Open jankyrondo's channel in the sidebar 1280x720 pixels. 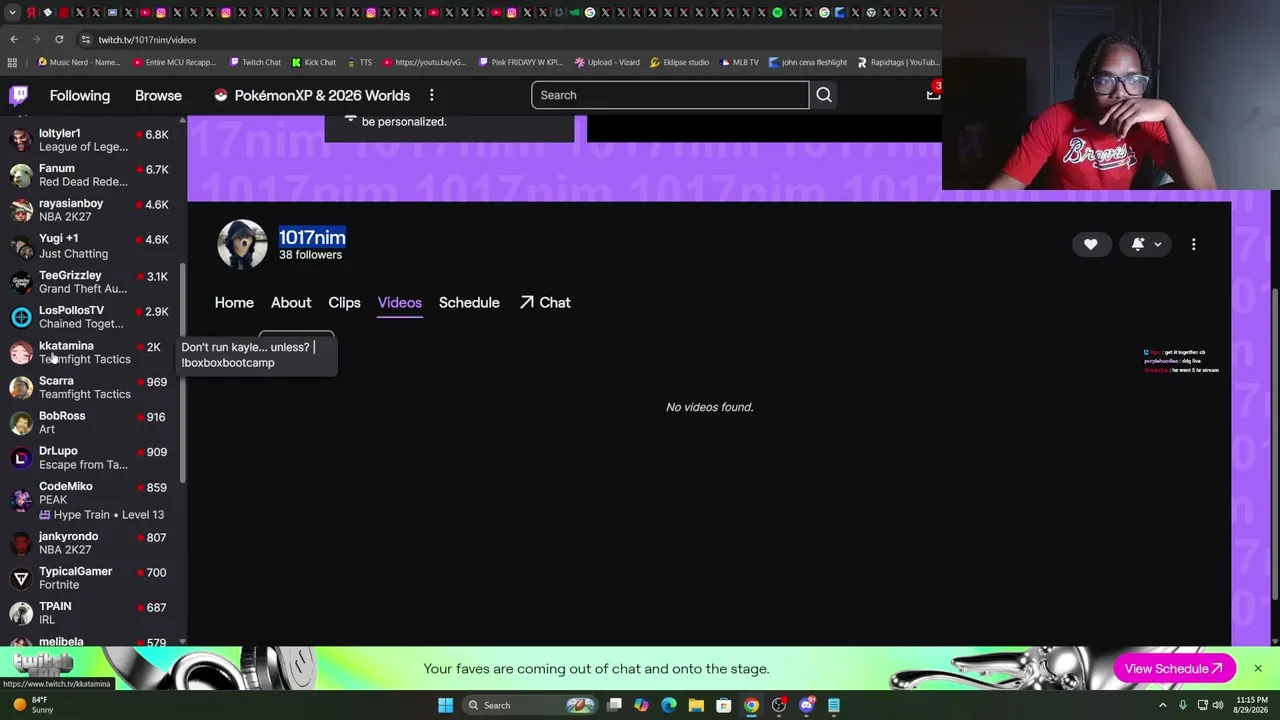point(94,543)
